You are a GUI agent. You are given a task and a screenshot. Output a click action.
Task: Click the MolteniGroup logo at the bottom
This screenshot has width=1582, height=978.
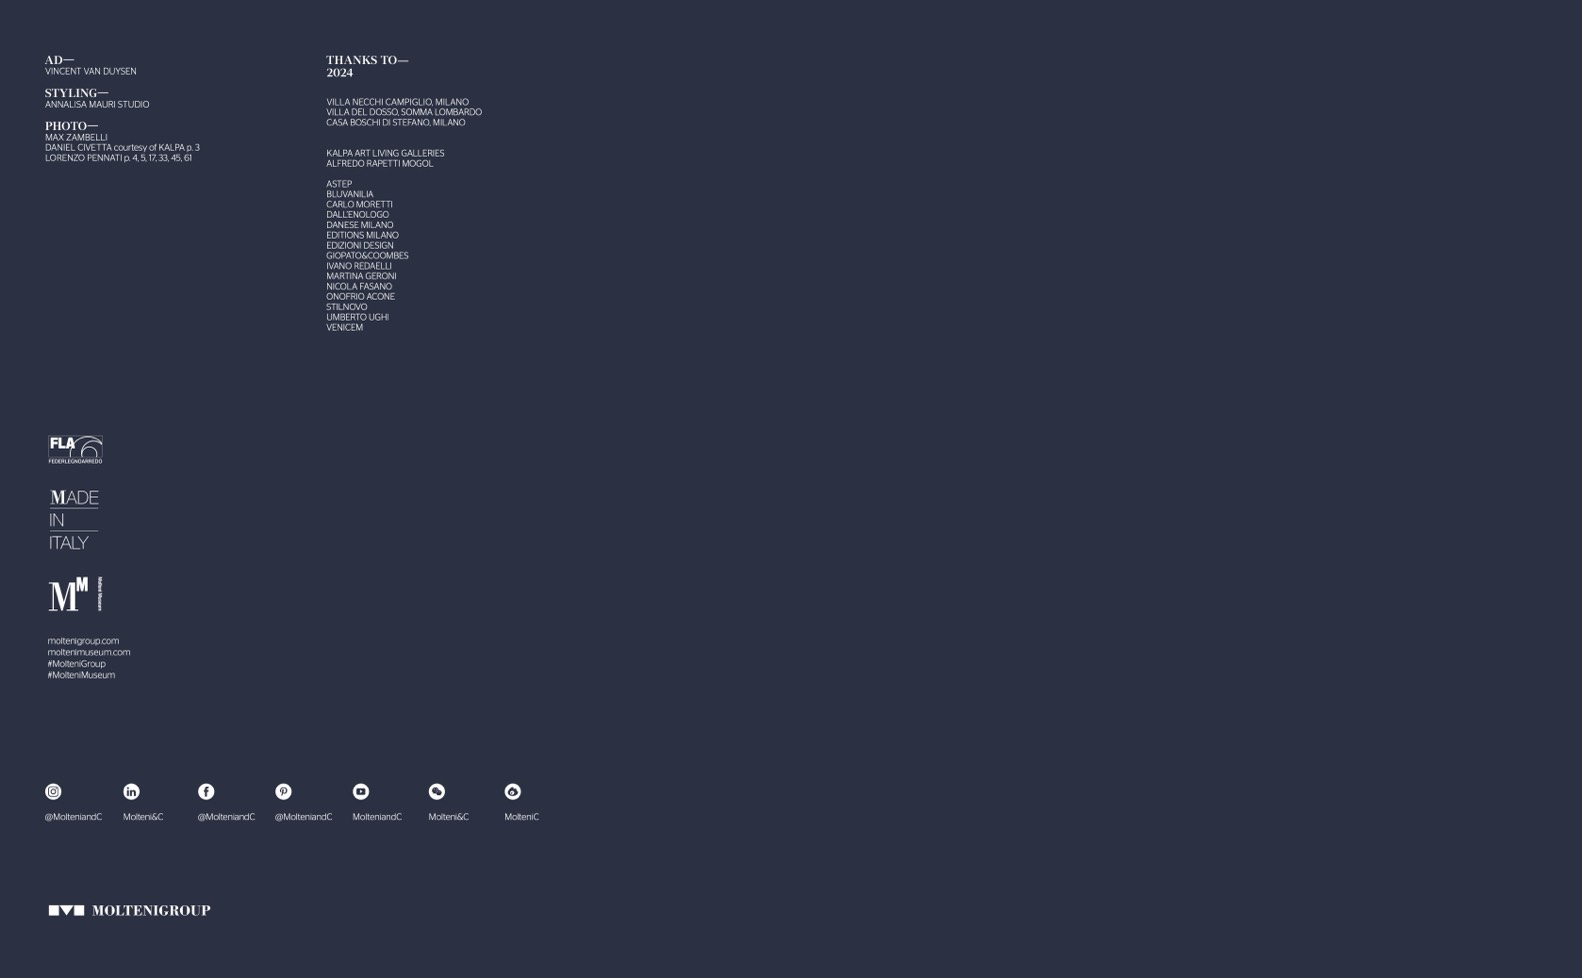click(x=129, y=910)
